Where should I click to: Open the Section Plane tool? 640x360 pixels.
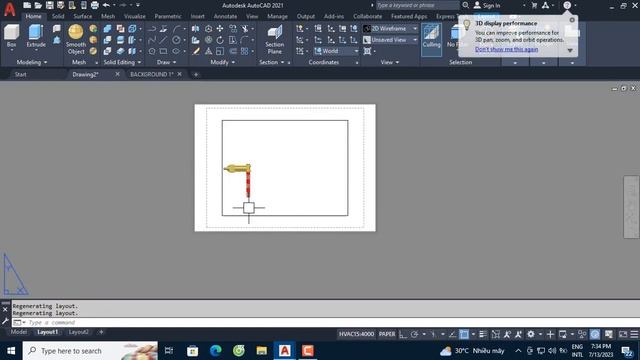click(x=274, y=39)
